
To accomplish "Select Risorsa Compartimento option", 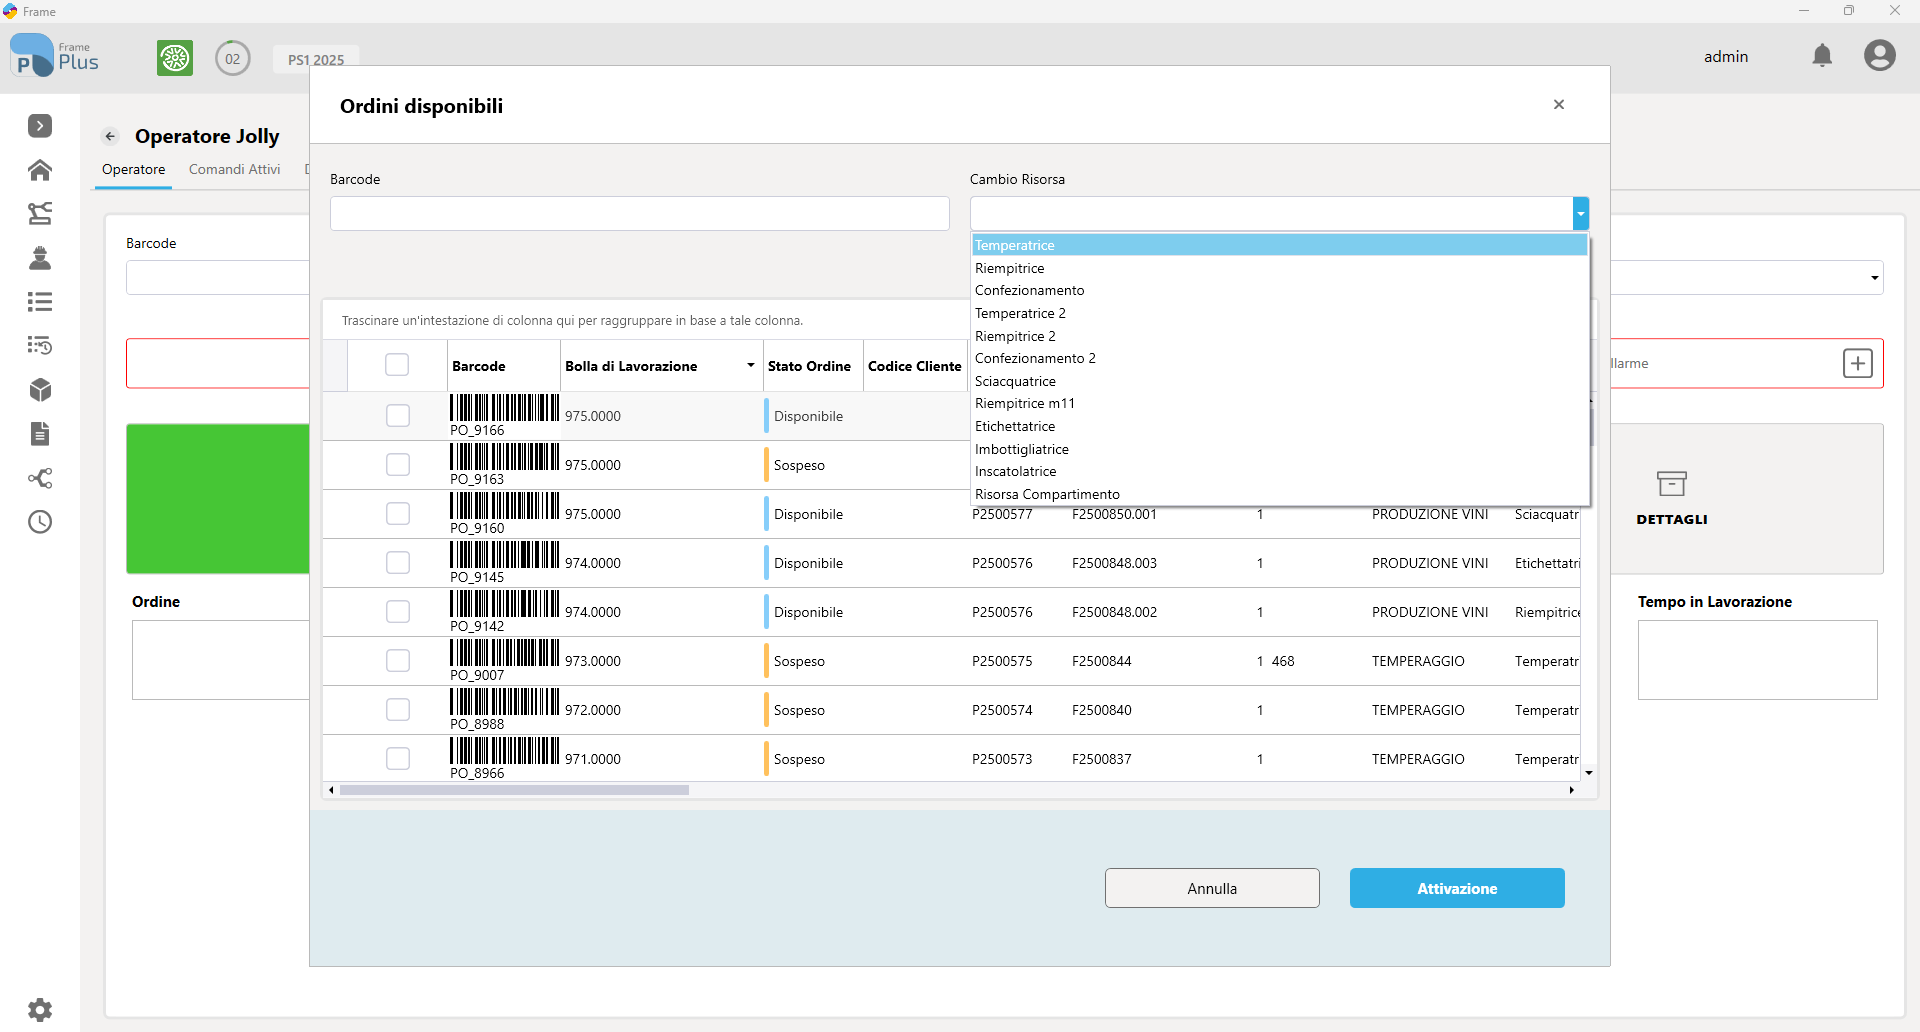I will 1279,494.
